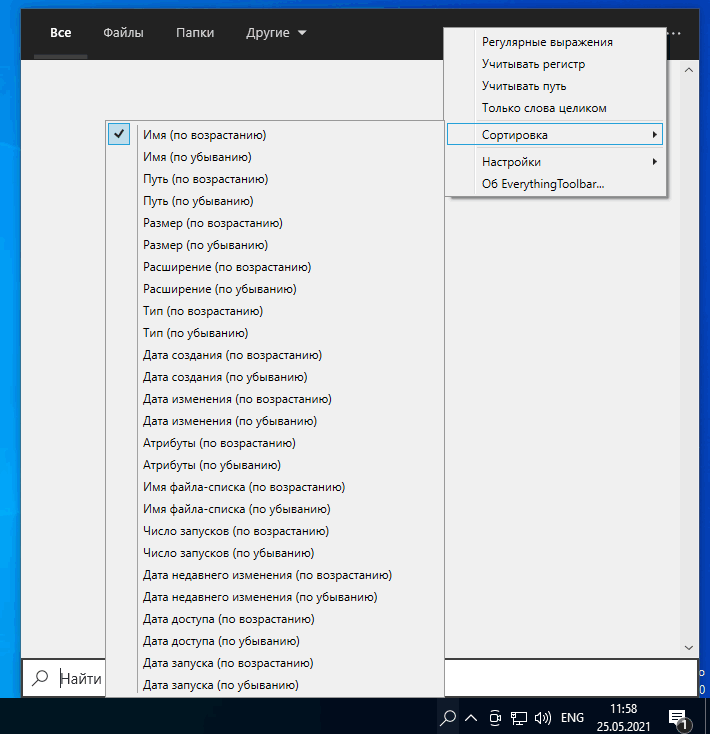The image size is (710, 734).
Task: Select Дата создания (по убыванию) sort
Action: click(275, 377)
